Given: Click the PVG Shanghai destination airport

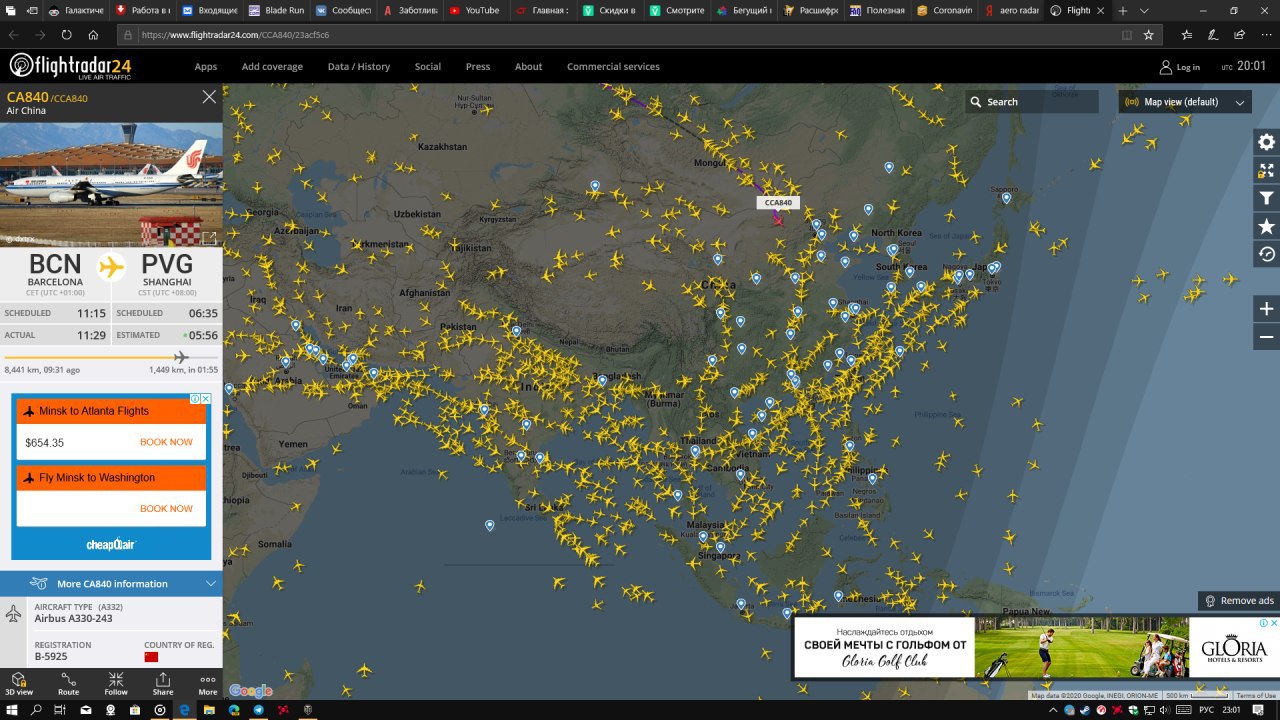Looking at the screenshot, I should (167, 270).
